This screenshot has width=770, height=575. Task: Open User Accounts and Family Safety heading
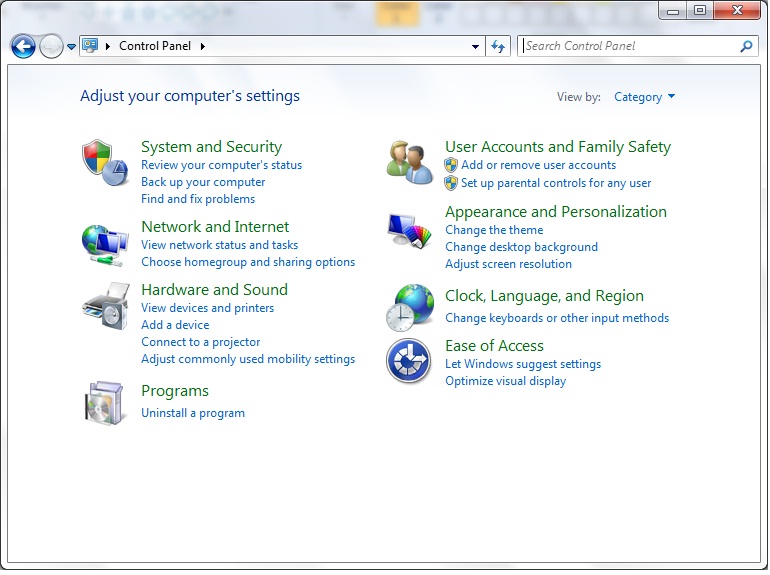point(558,146)
